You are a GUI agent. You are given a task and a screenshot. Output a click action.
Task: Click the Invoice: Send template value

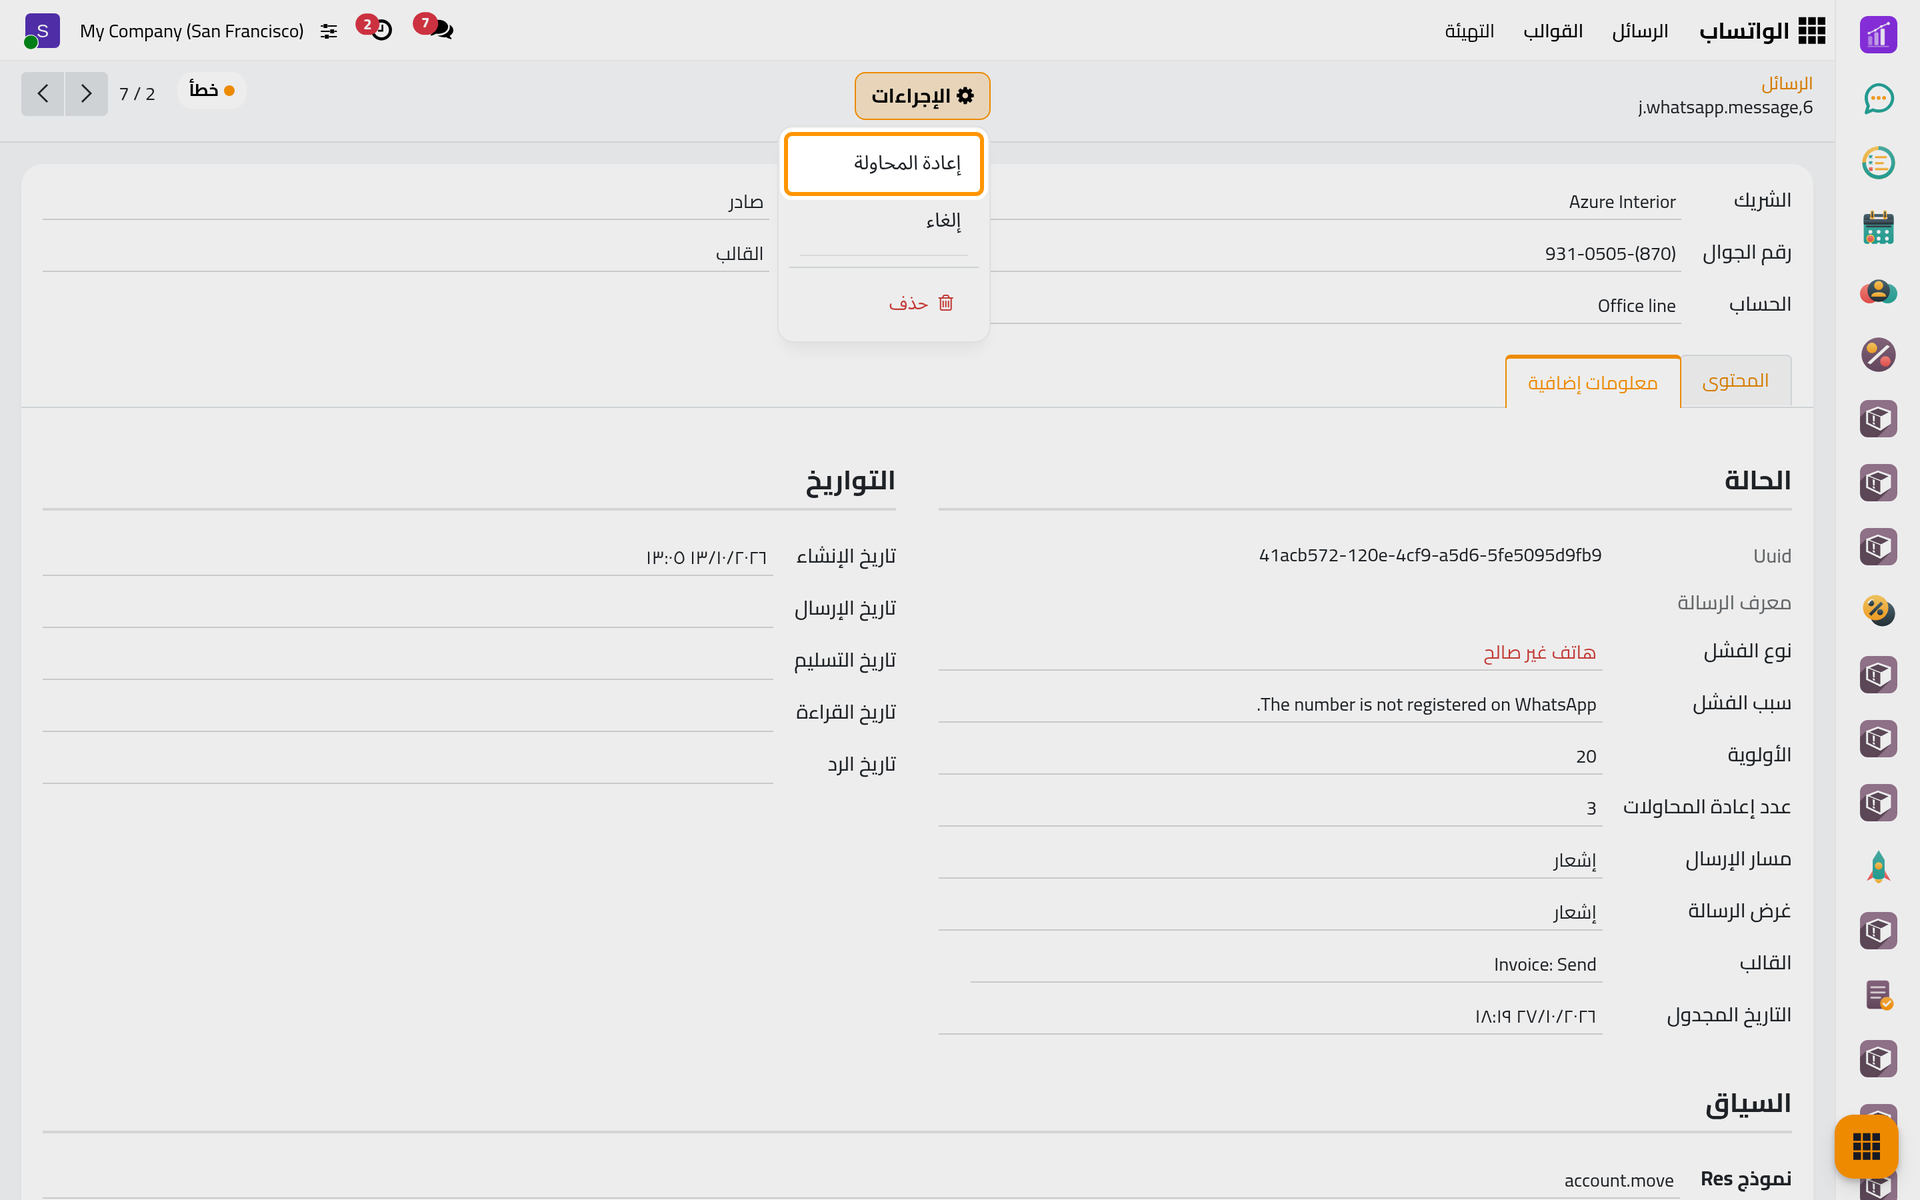point(1545,965)
